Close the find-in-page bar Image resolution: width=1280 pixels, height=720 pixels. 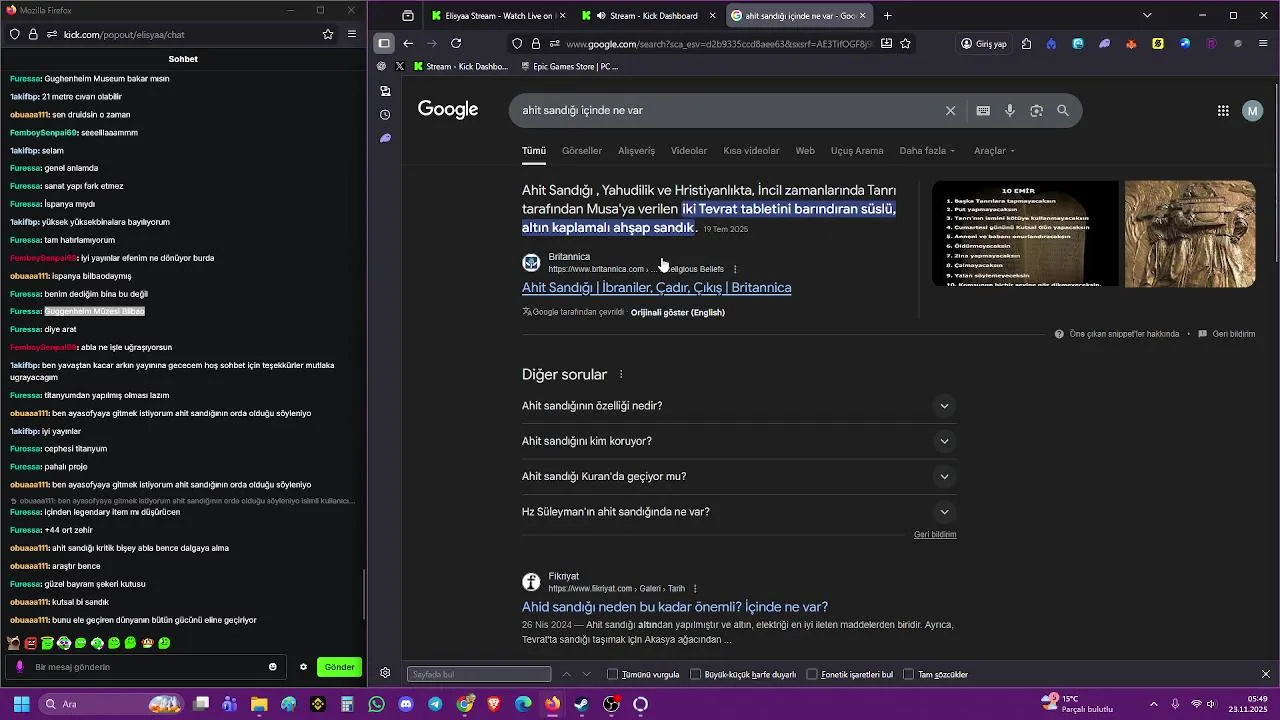(1265, 674)
